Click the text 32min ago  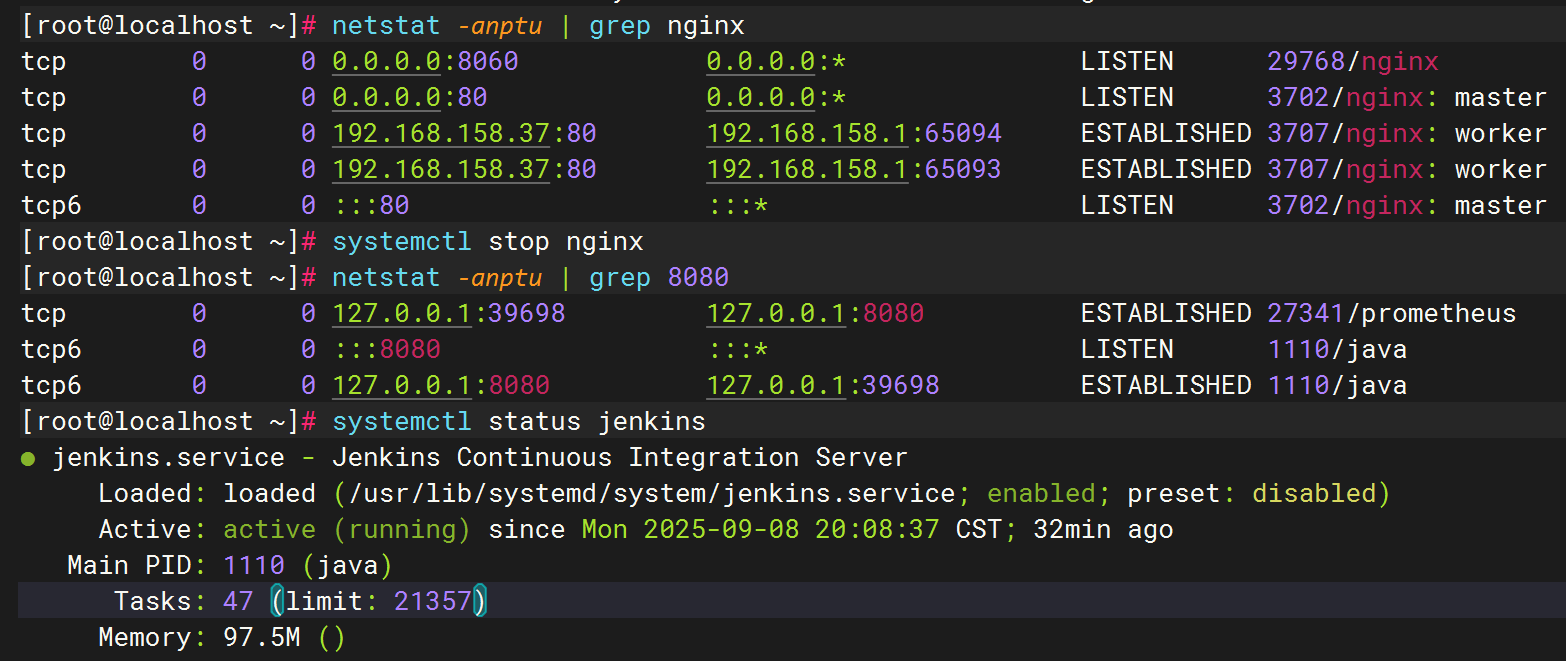(x=1103, y=530)
